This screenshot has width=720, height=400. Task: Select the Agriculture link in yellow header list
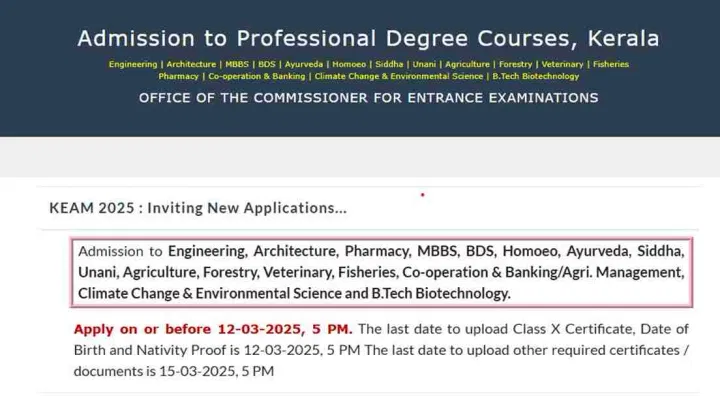[x=469, y=64]
